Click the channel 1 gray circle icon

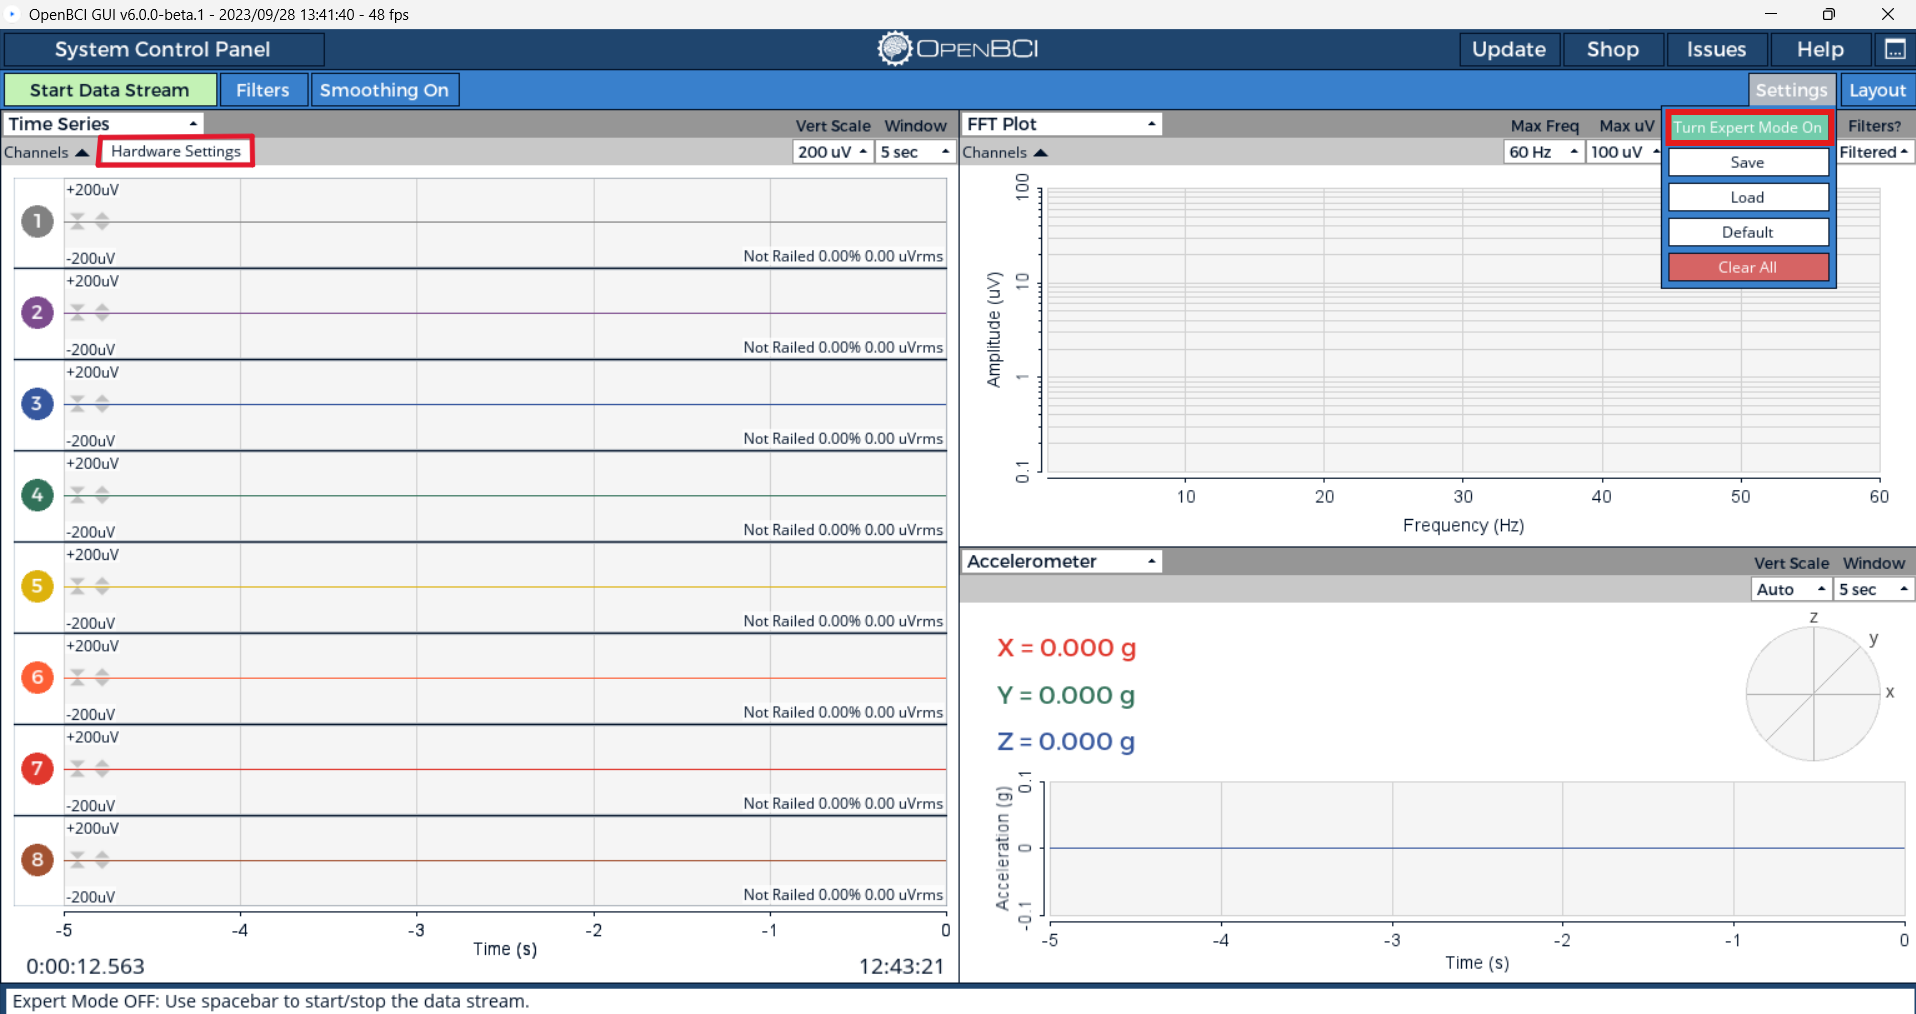click(37, 221)
